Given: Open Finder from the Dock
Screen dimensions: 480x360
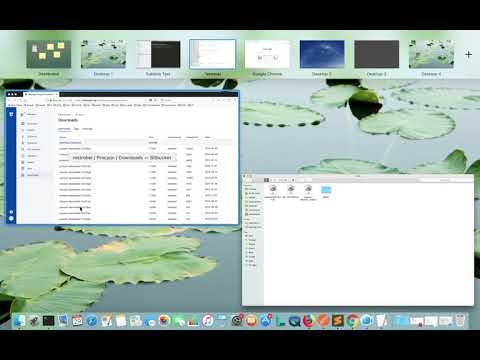Looking at the screenshot, I should click(19, 321).
